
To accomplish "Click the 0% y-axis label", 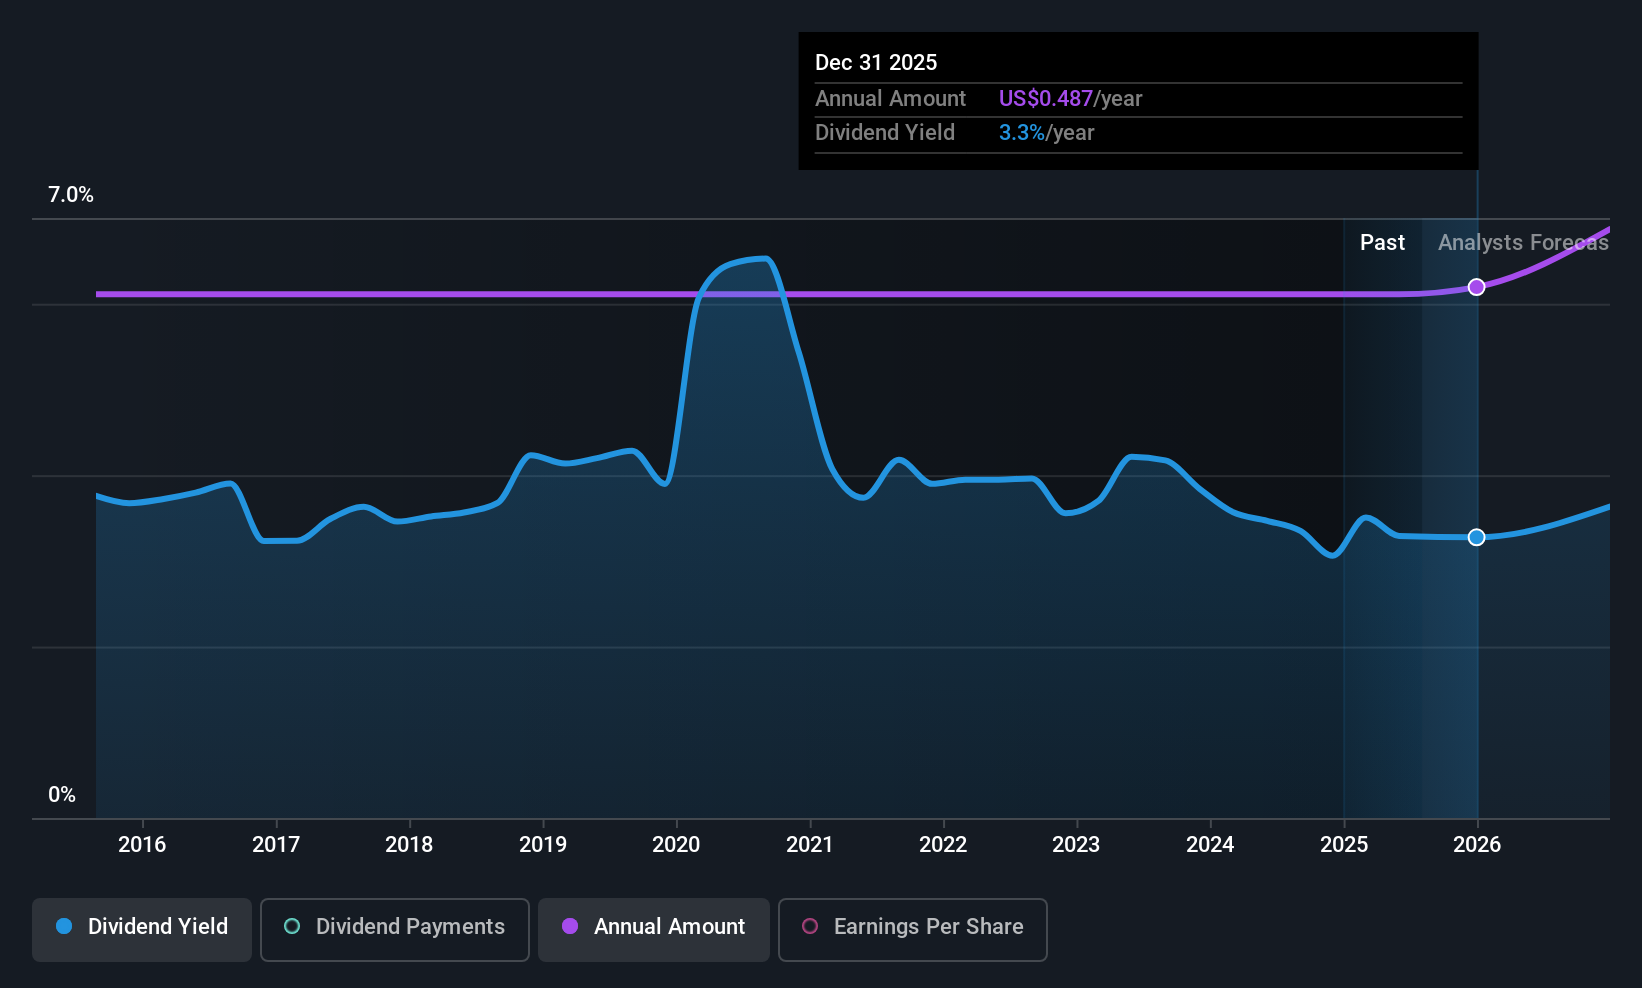I will [62, 795].
